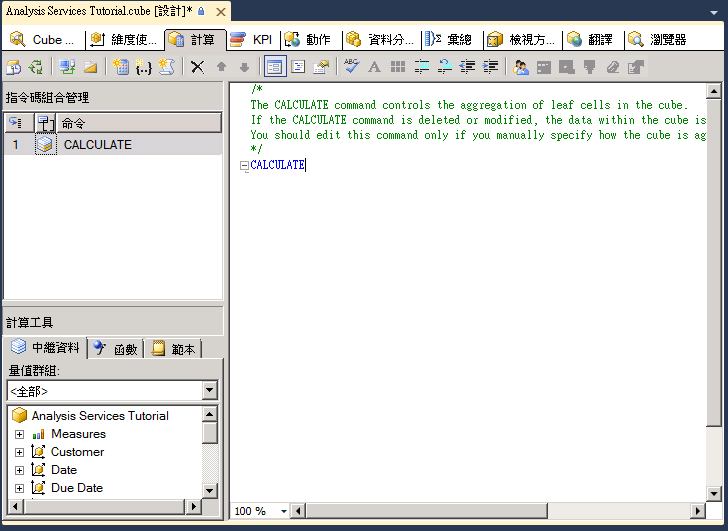Click the gray paperclip toolbar icon

click(x=613, y=67)
